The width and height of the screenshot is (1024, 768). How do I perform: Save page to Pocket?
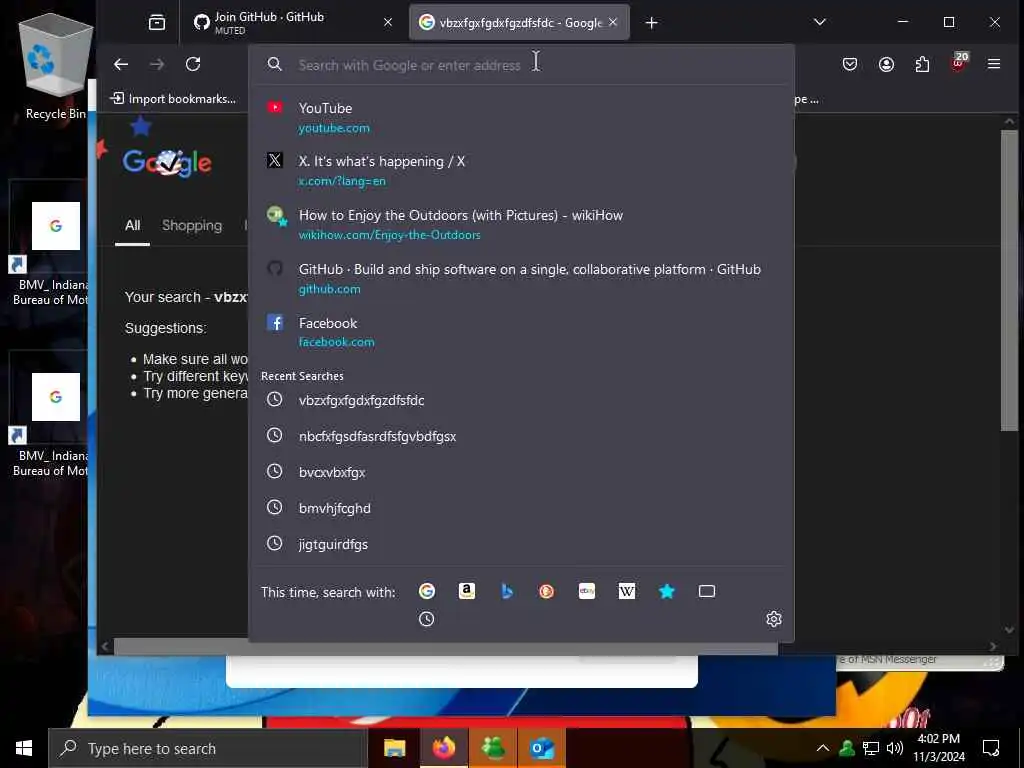point(850,64)
